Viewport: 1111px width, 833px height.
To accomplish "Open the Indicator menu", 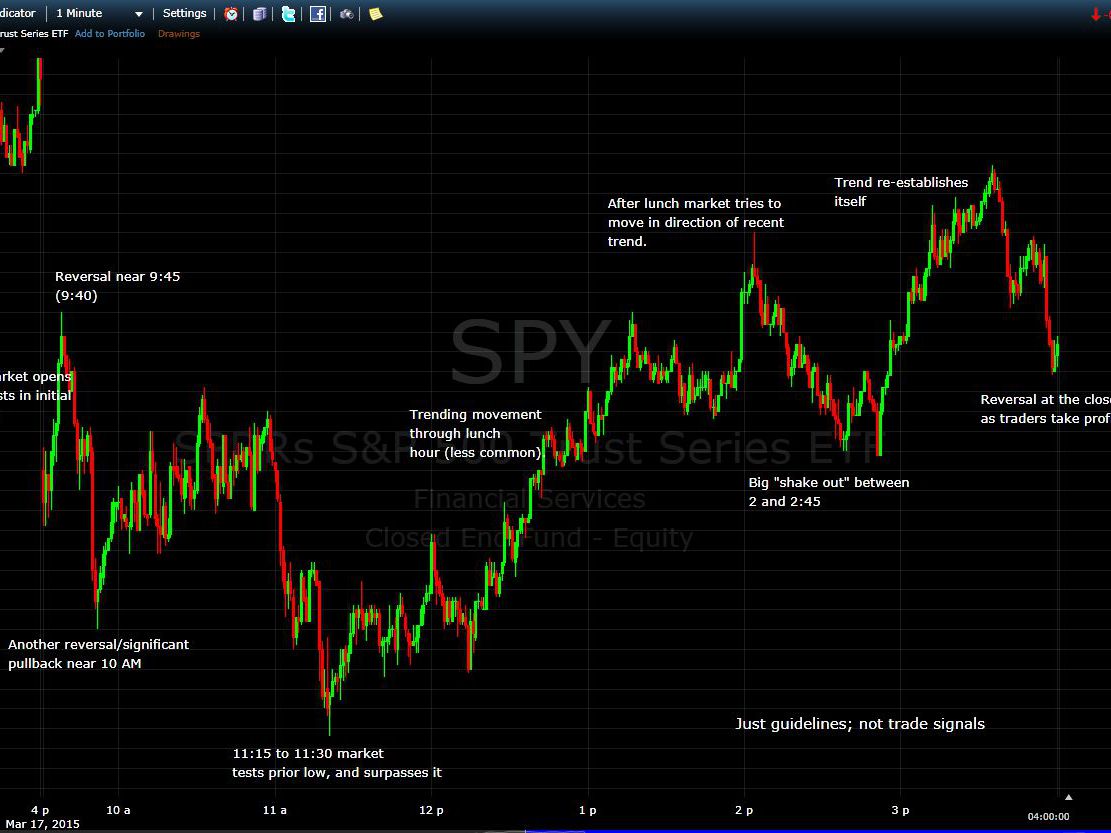I will coord(18,13).
